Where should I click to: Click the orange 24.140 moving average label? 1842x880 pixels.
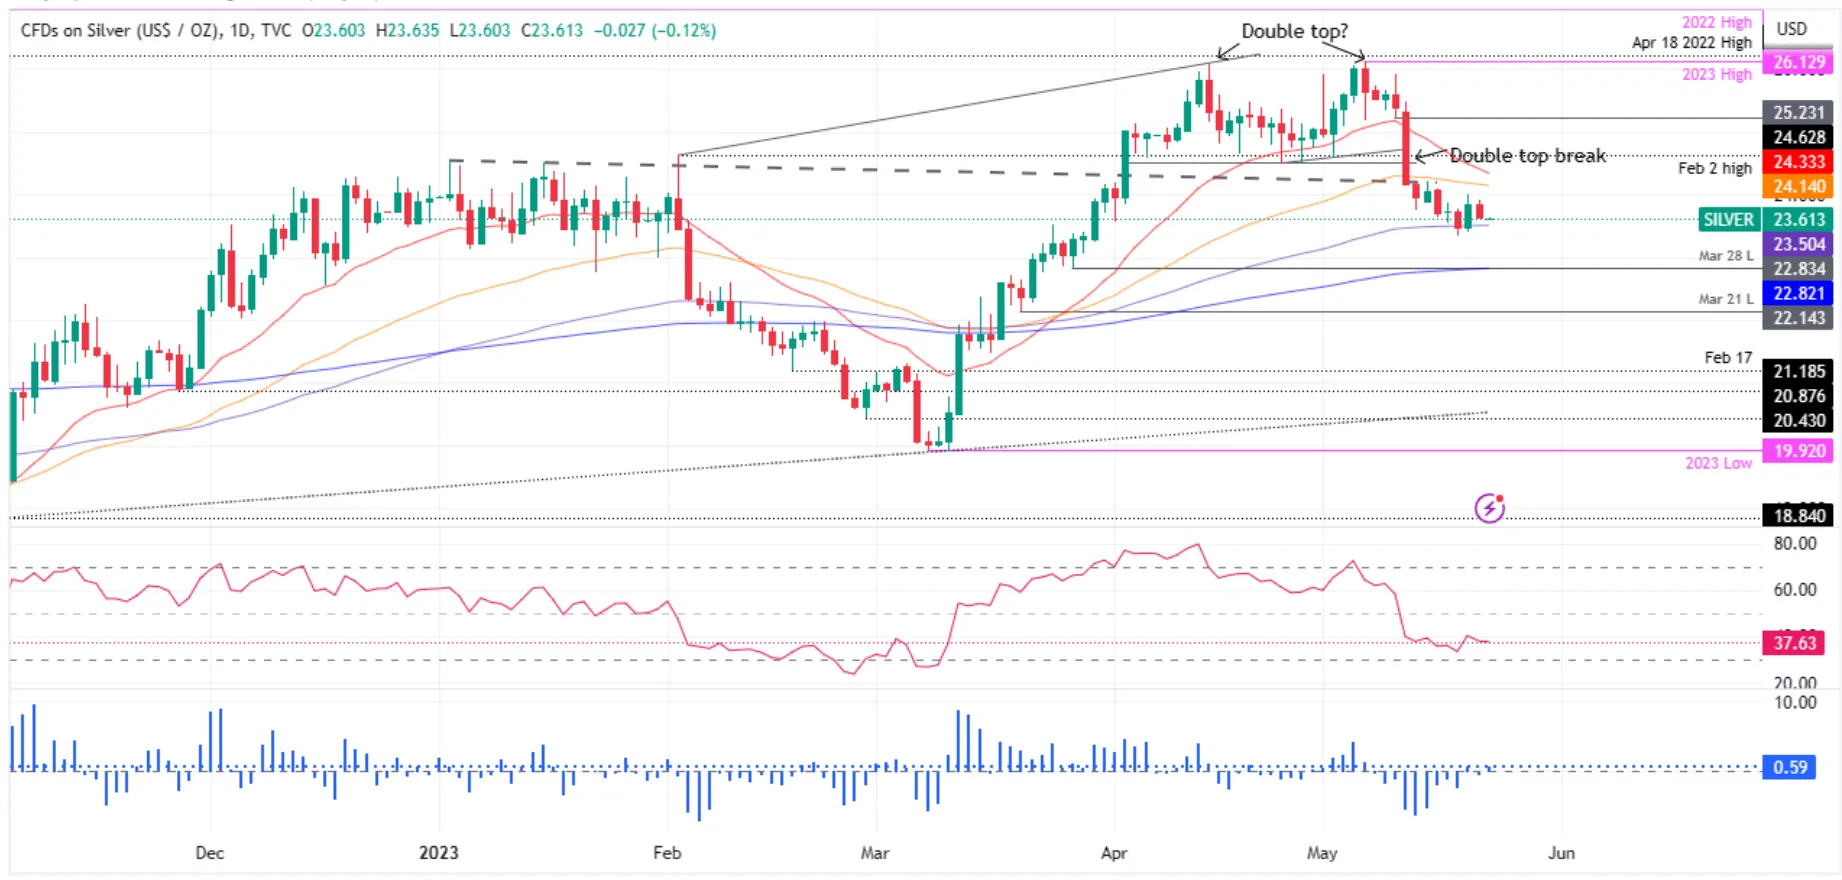pyautogui.click(x=1798, y=186)
